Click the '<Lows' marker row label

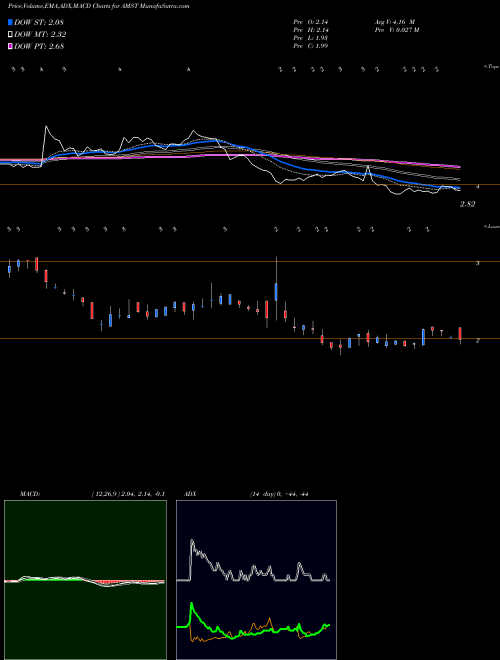click(x=491, y=226)
